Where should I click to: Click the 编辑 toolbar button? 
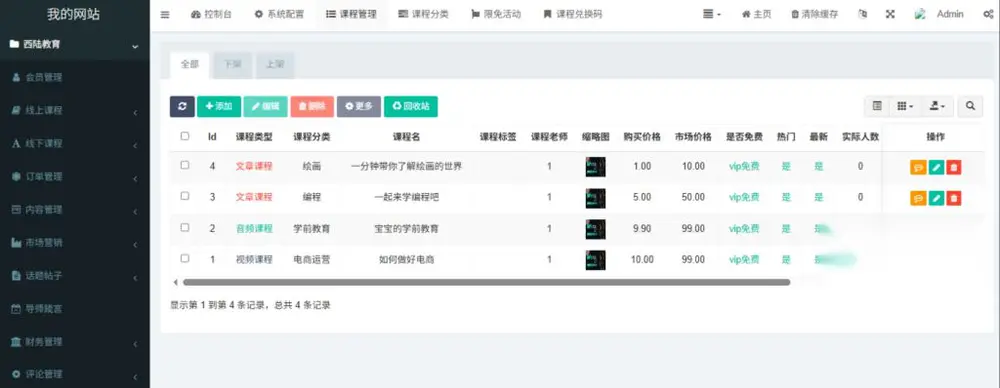(x=265, y=107)
